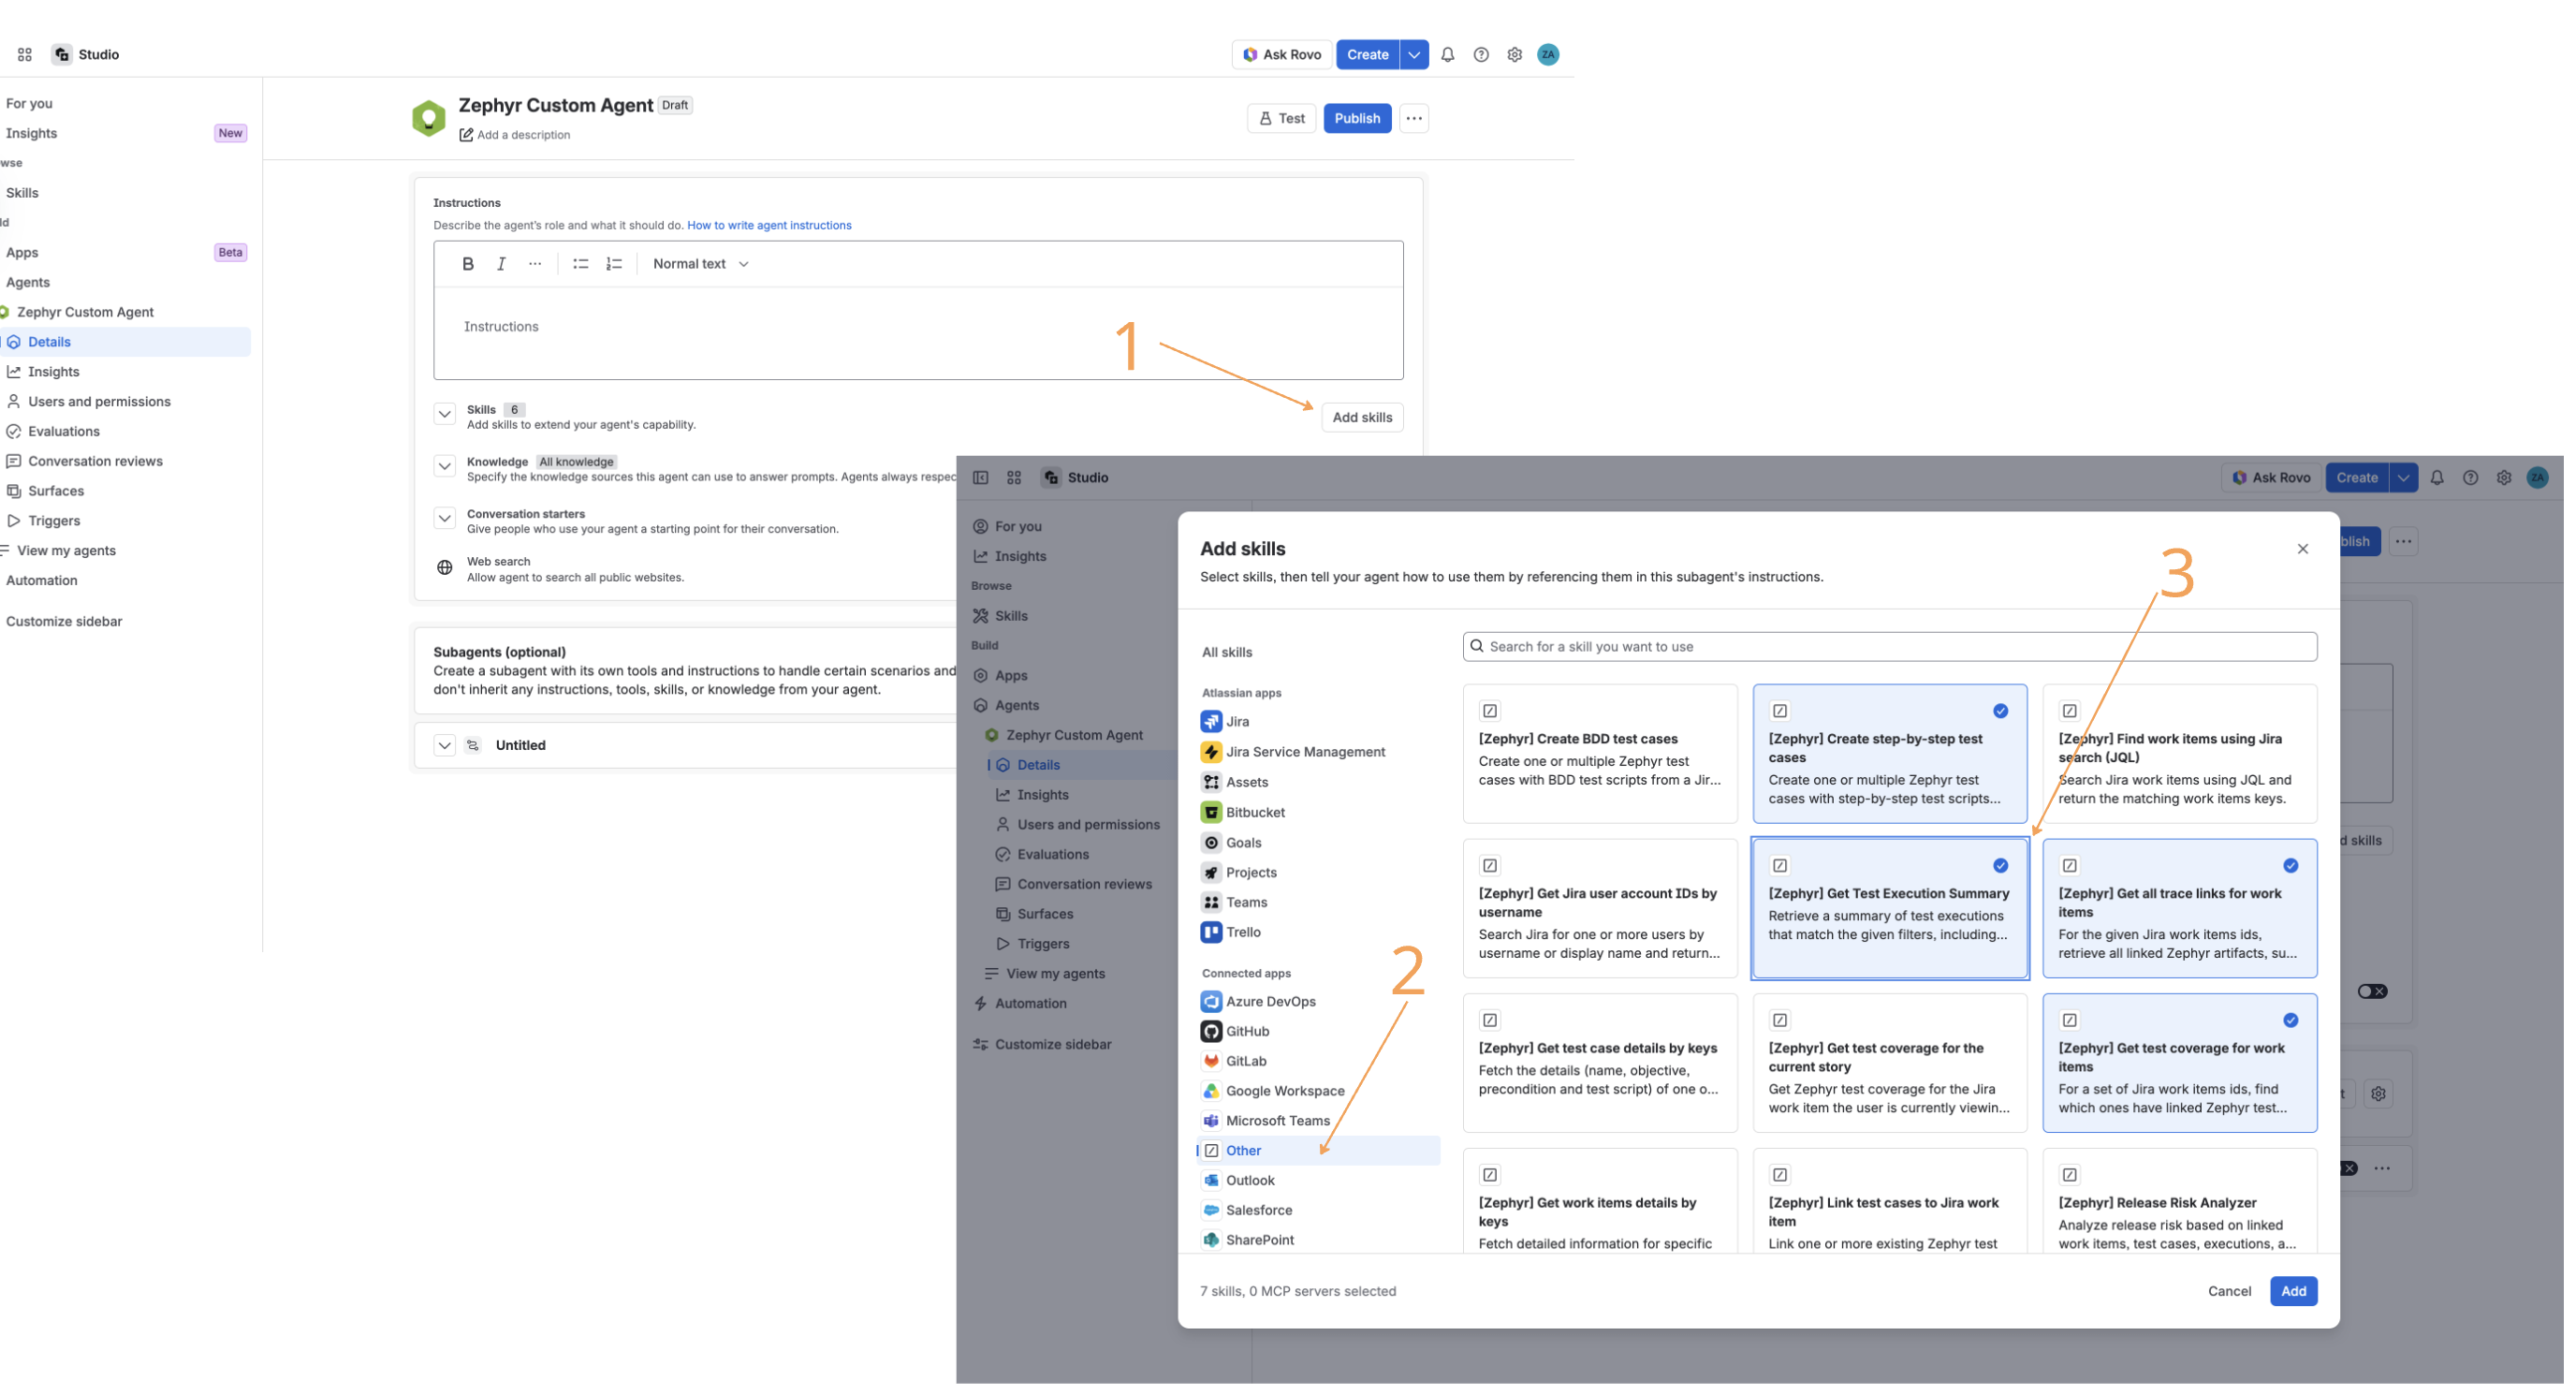Open the Create dropdown arrow in the left Studio header

coord(1414,55)
